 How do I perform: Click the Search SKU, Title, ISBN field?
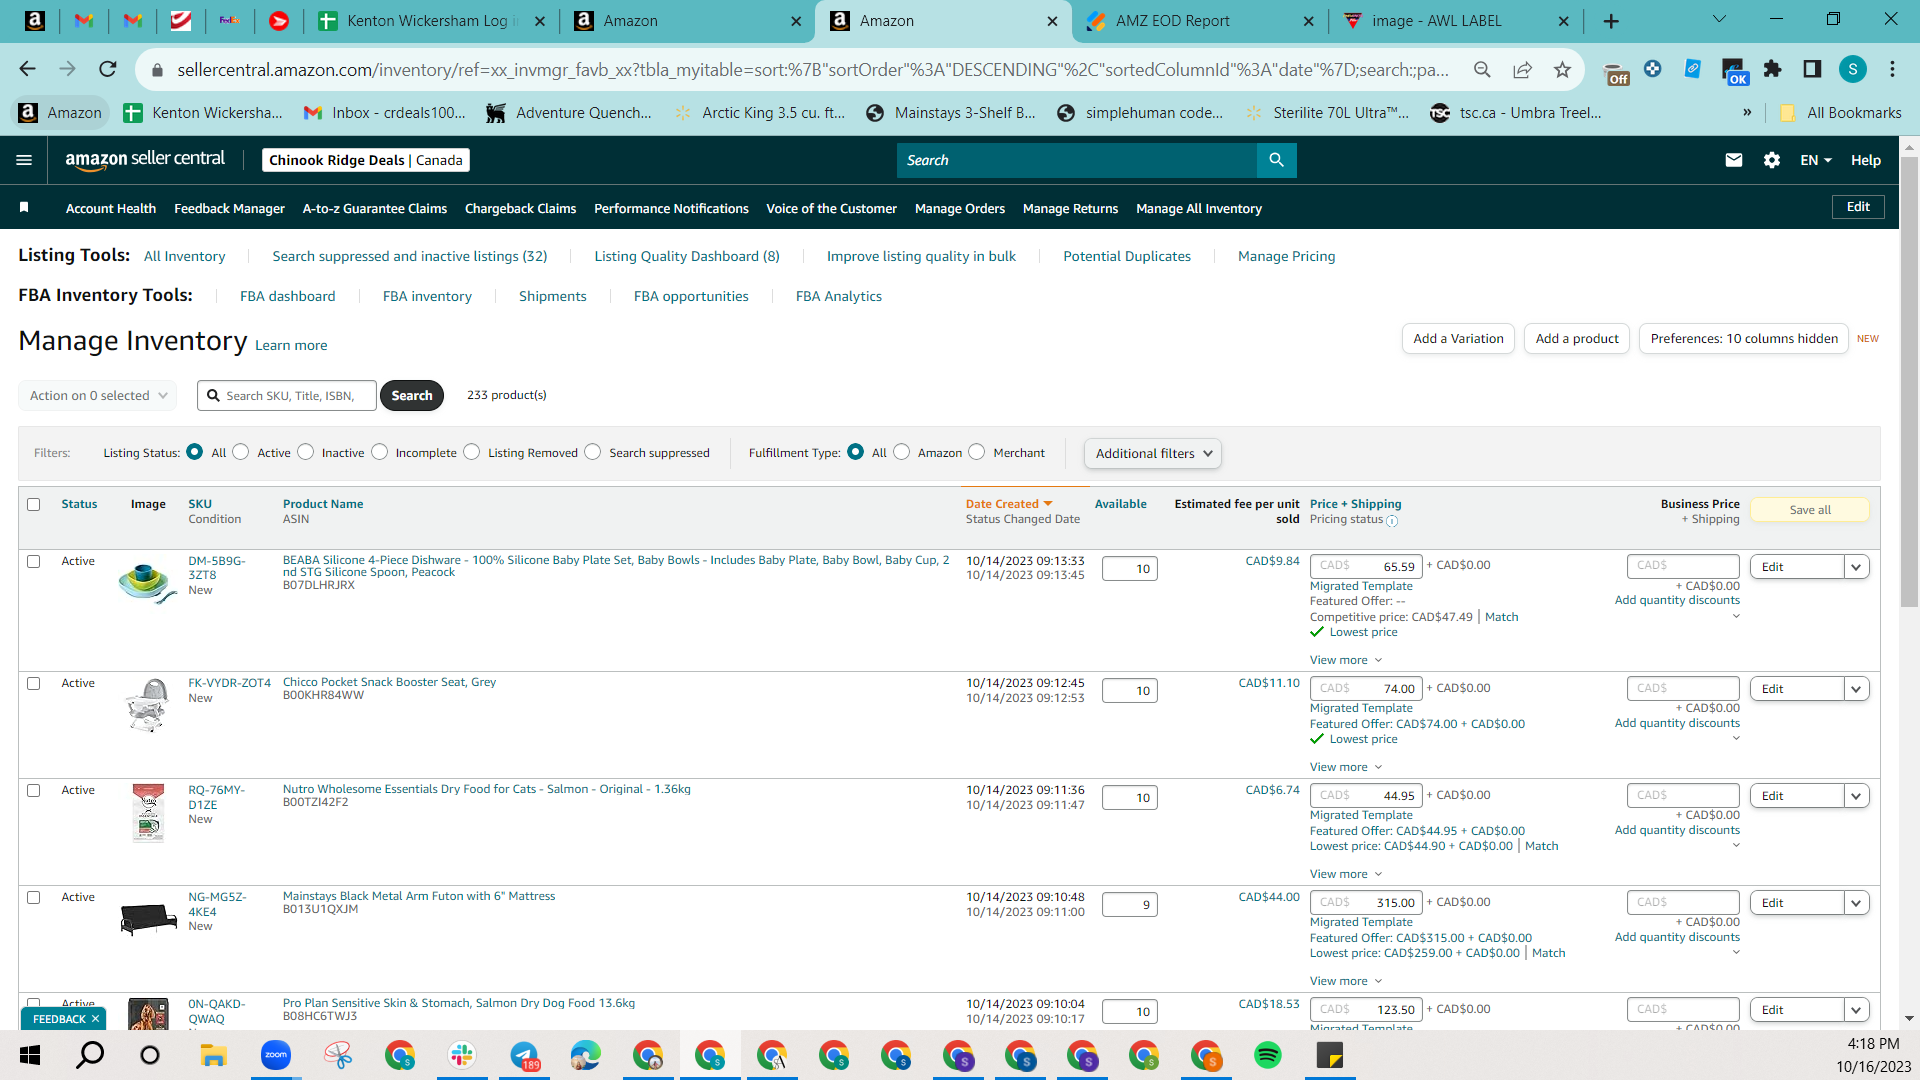(287, 395)
